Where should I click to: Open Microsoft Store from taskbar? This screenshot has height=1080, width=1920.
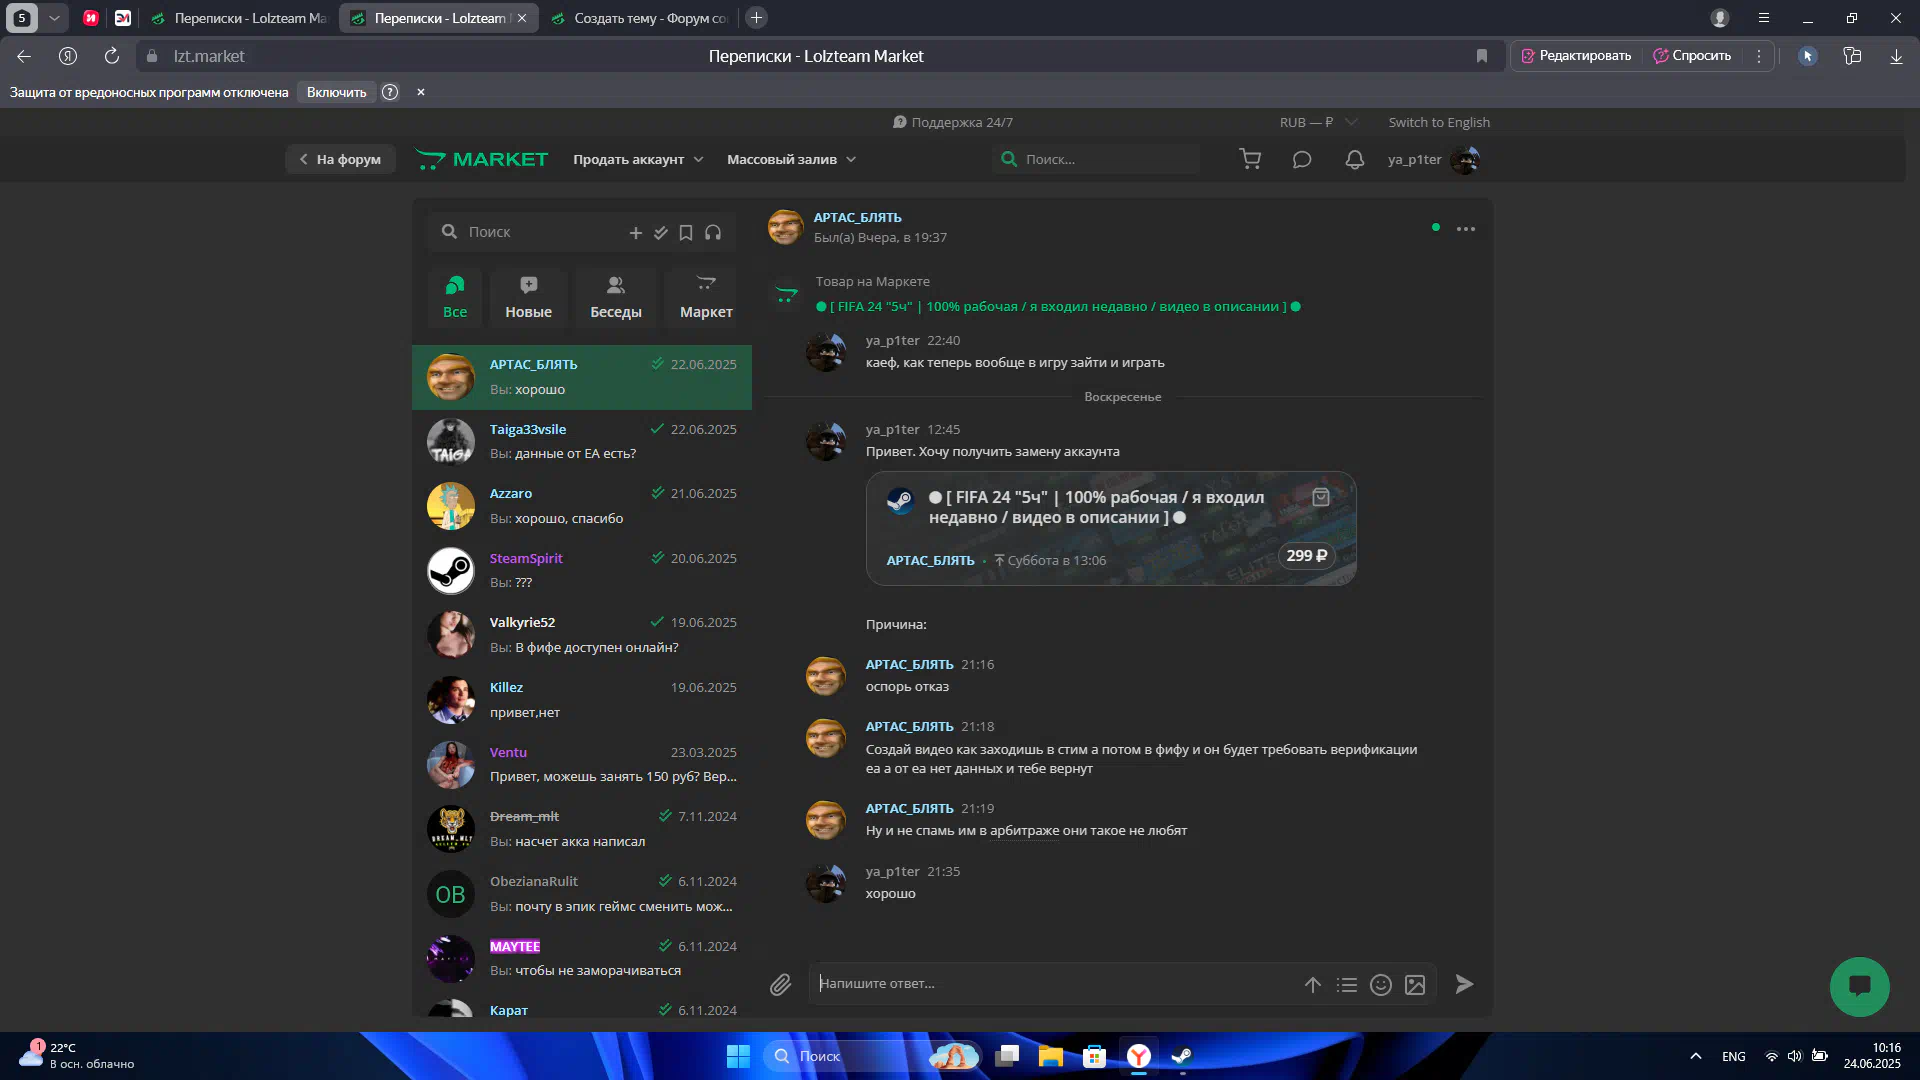click(x=1094, y=1056)
